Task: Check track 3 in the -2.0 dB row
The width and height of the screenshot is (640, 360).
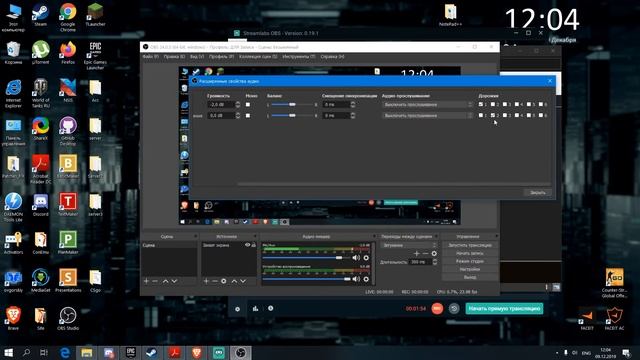Action: (x=505, y=104)
